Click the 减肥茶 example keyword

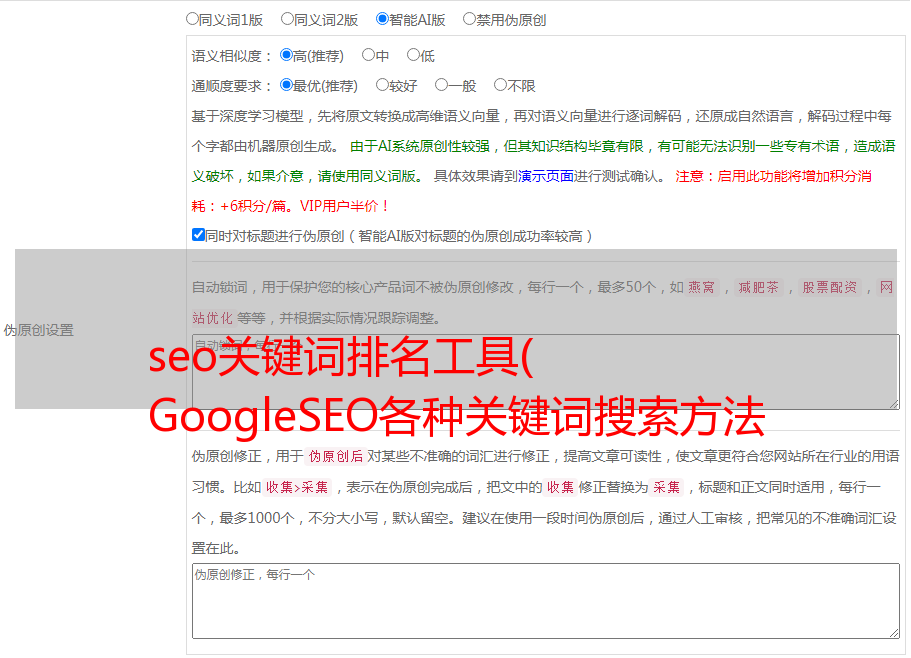click(x=758, y=287)
